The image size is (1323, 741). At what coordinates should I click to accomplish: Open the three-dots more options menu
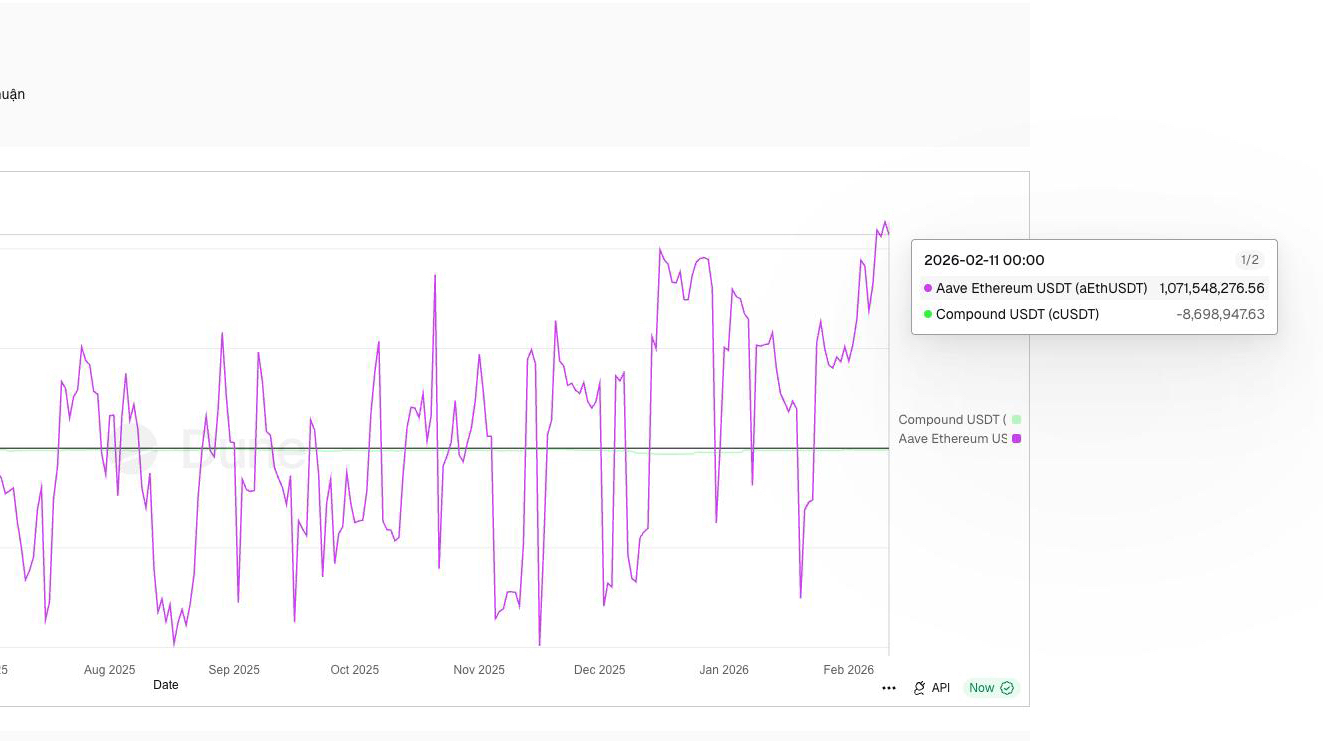coord(889,688)
